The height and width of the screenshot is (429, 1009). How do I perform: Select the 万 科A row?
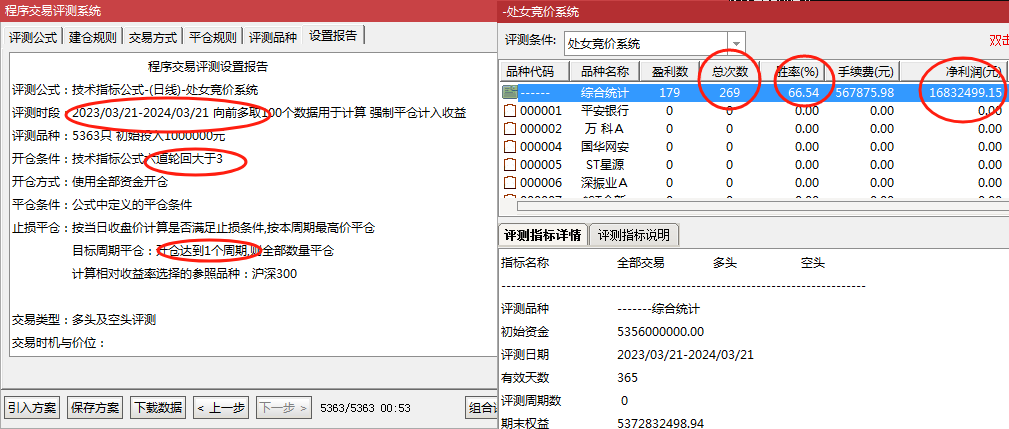(754, 129)
